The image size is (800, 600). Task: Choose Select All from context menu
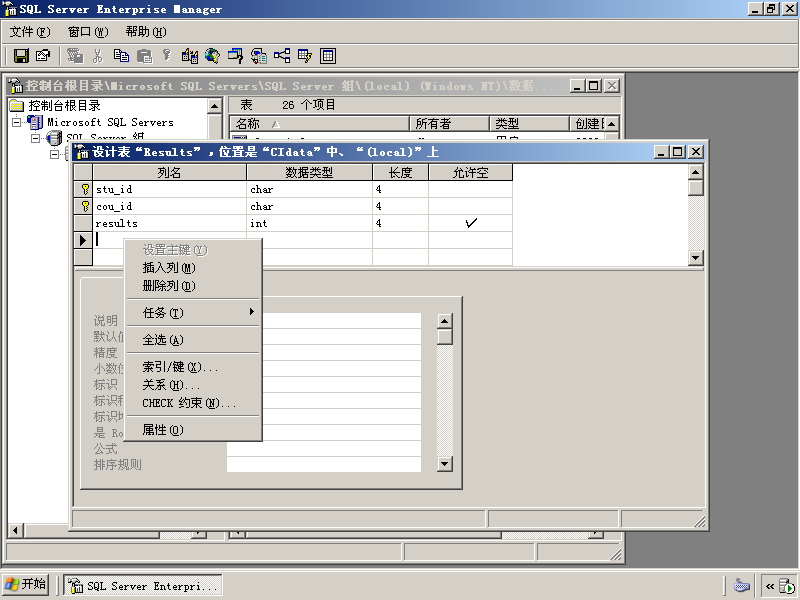click(193, 340)
